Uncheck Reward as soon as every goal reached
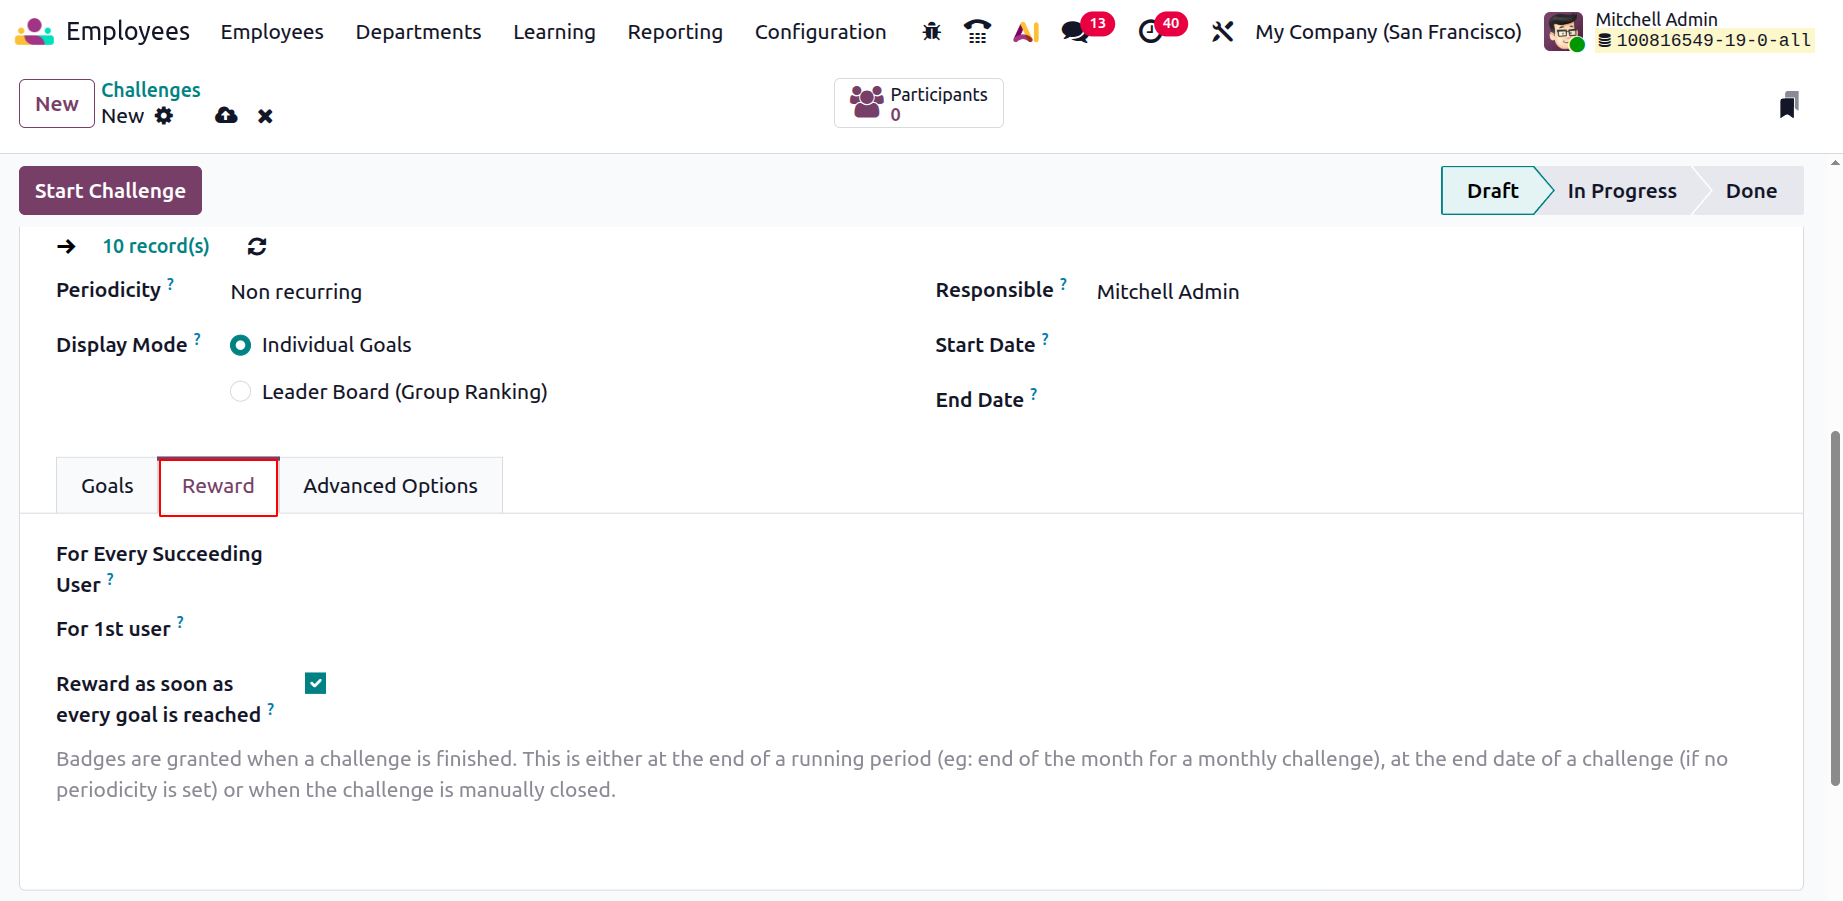1843x901 pixels. pyautogui.click(x=316, y=683)
